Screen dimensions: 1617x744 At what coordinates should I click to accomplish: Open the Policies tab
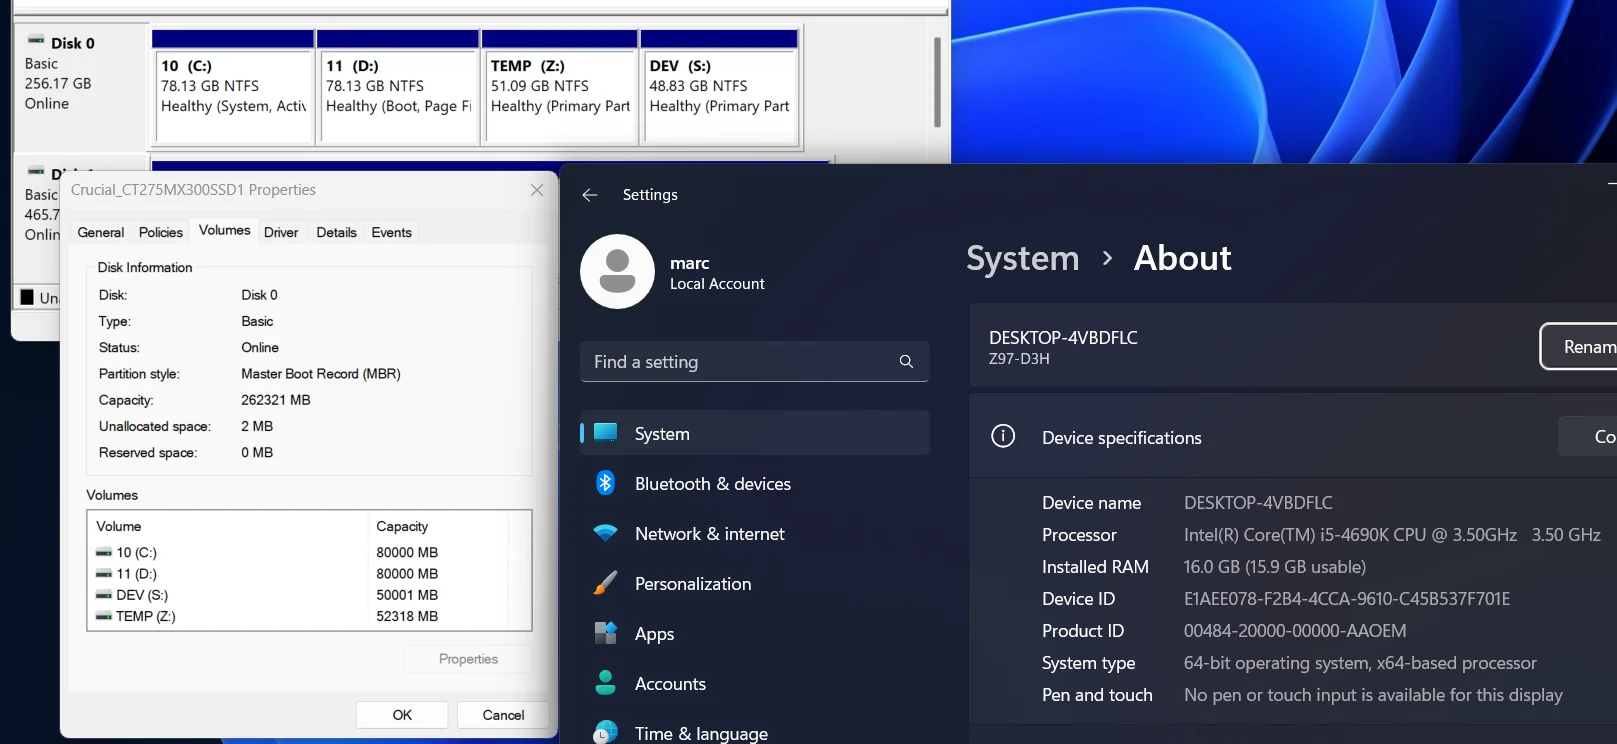click(161, 232)
